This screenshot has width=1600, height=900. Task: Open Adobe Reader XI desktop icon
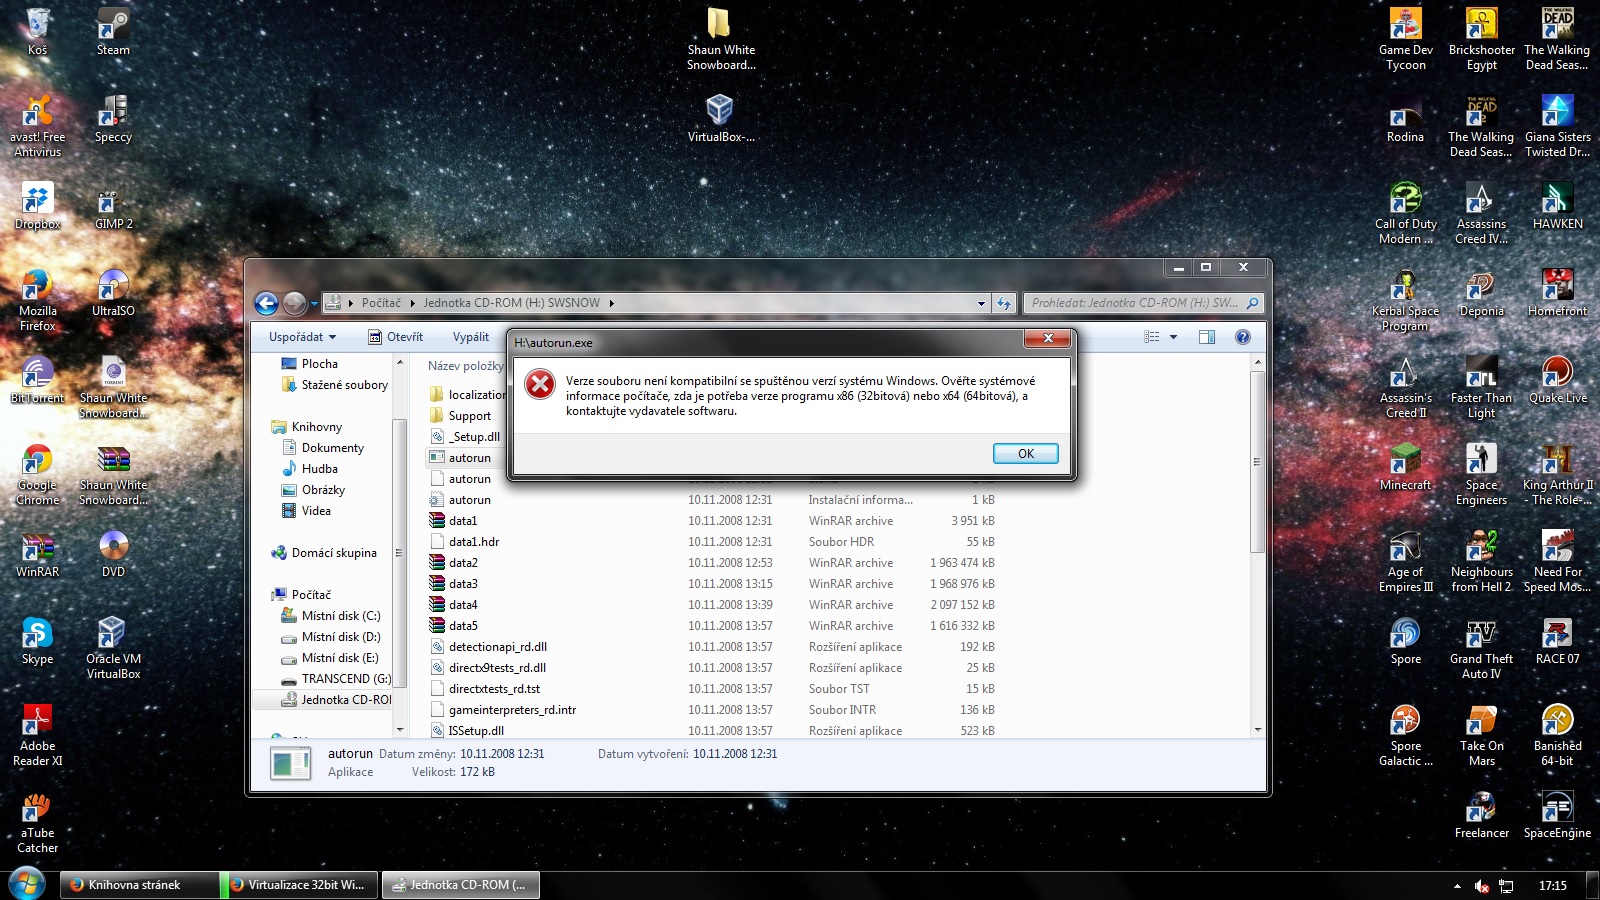[x=37, y=735]
